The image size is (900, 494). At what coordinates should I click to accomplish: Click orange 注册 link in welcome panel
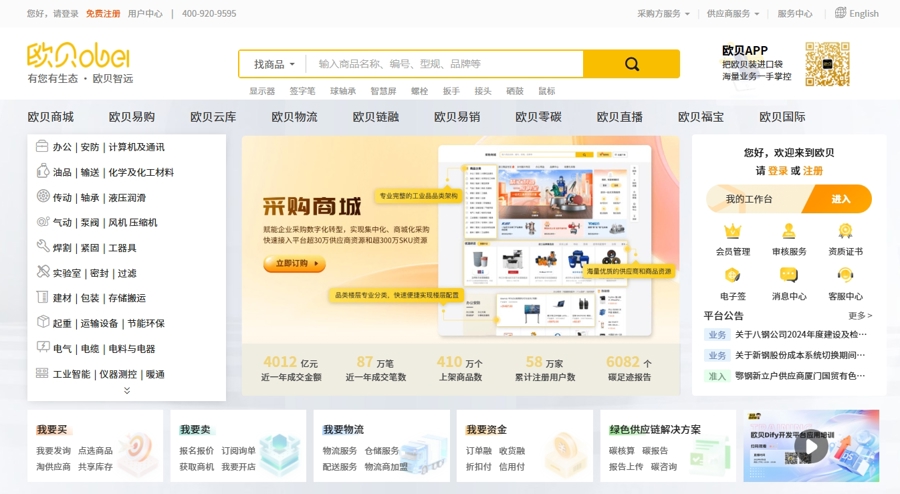pyautogui.click(x=813, y=171)
